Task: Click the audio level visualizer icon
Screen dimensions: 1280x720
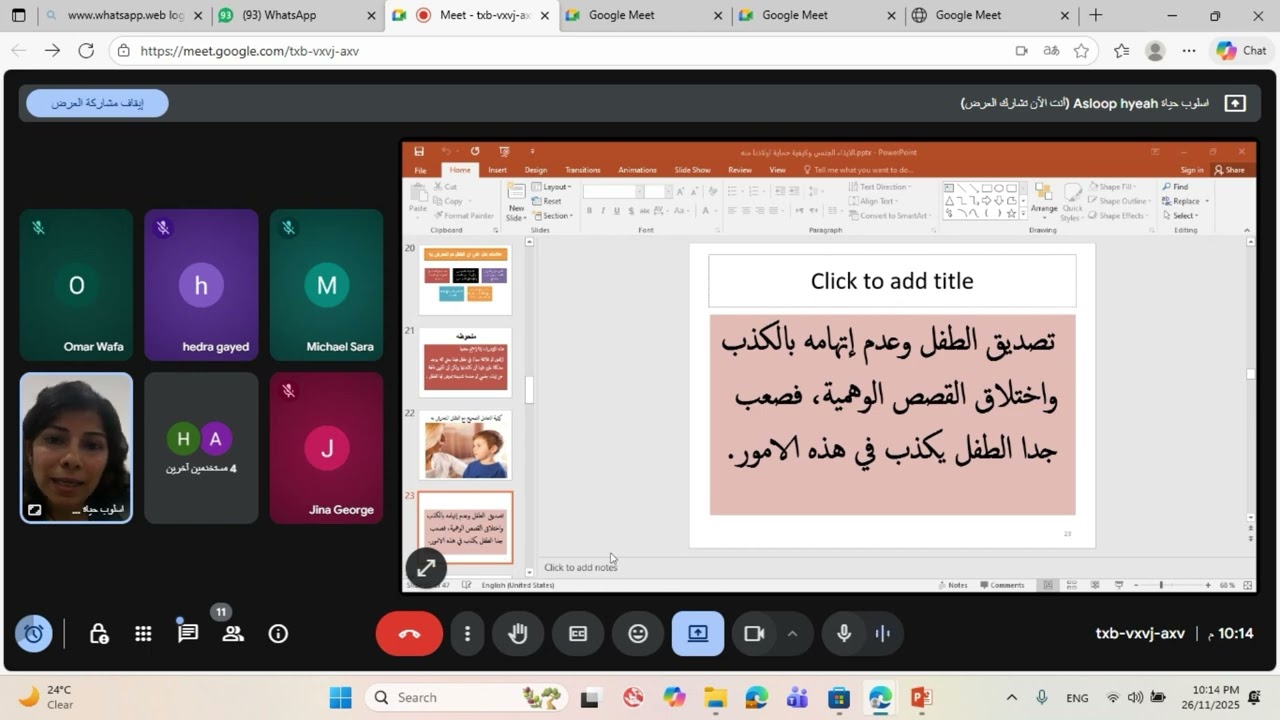Action: (x=882, y=634)
